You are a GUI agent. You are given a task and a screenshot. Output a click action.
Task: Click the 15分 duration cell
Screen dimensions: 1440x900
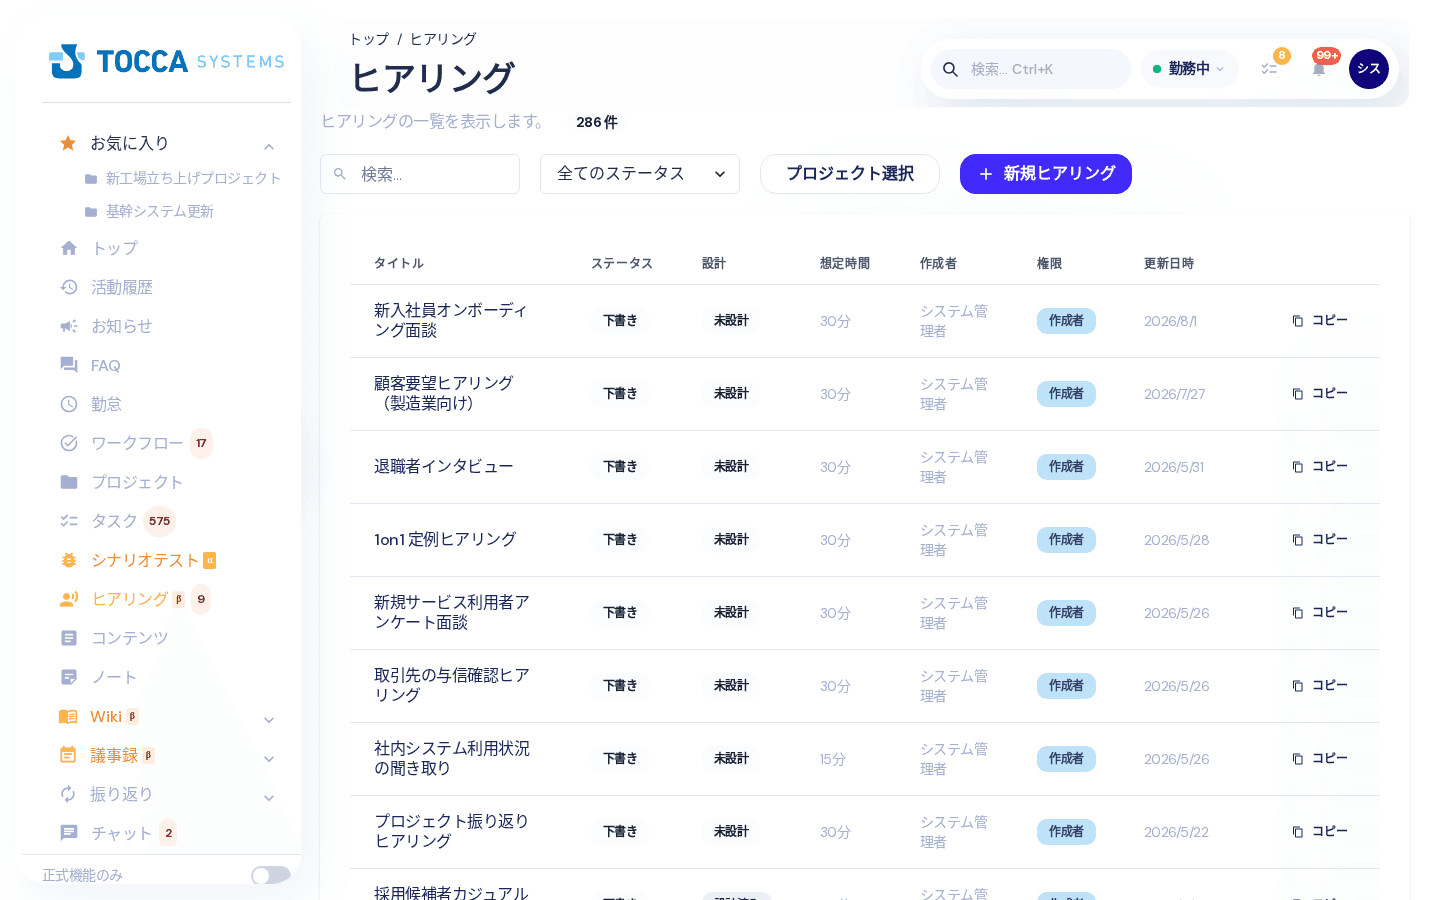pos(833,759)
